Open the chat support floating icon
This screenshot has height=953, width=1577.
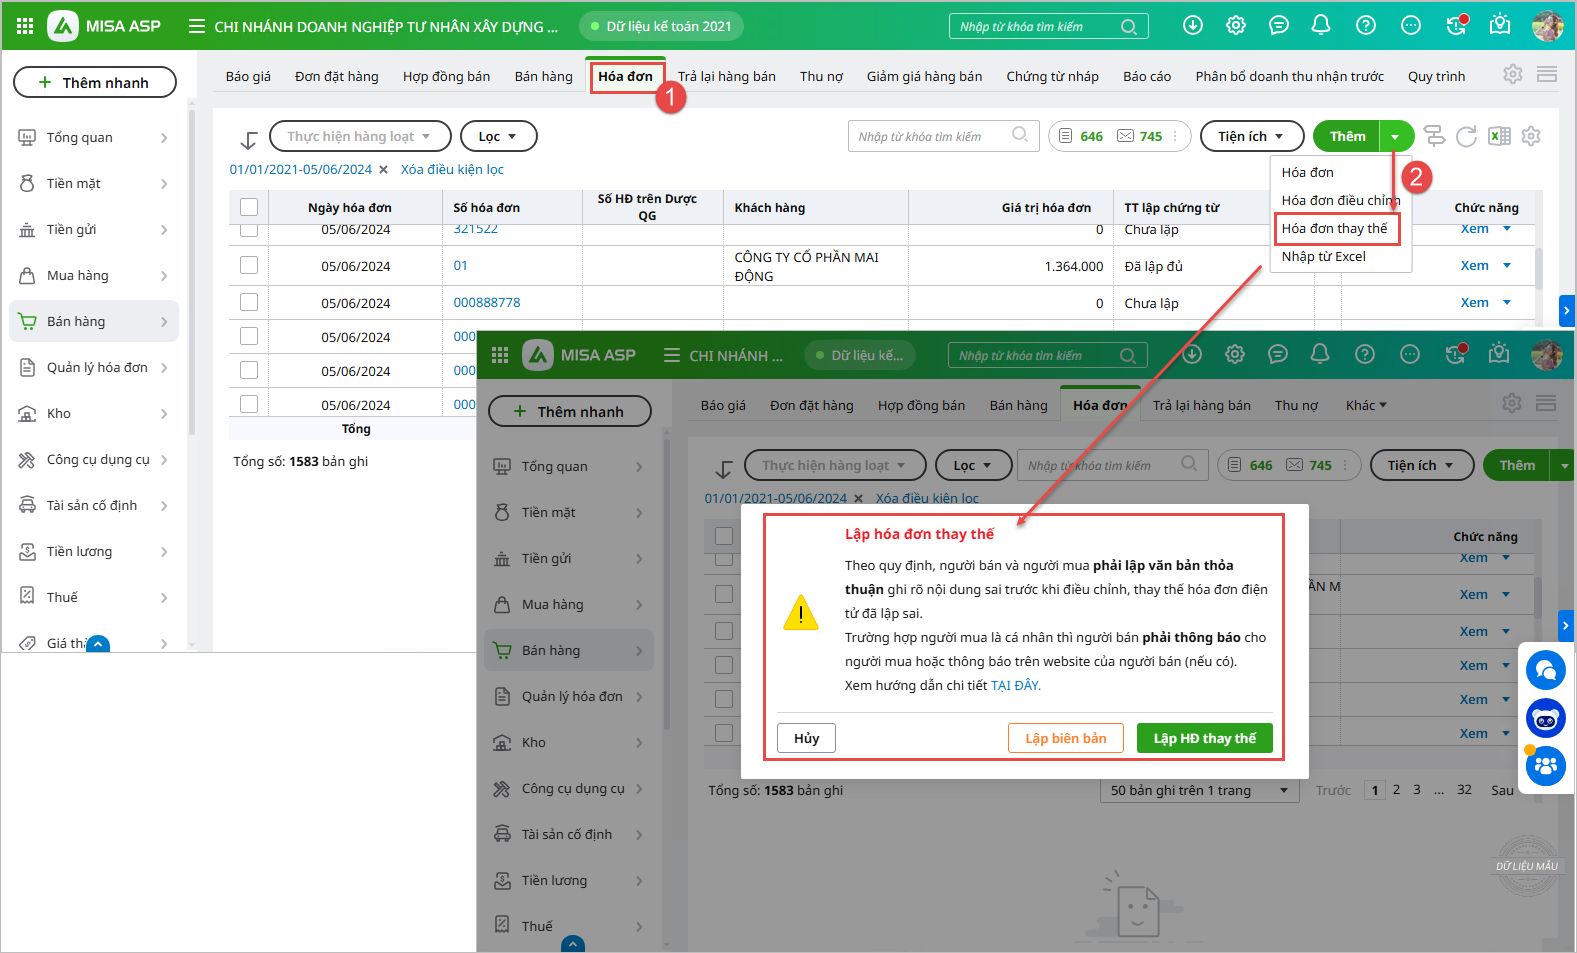(1545, 670)
